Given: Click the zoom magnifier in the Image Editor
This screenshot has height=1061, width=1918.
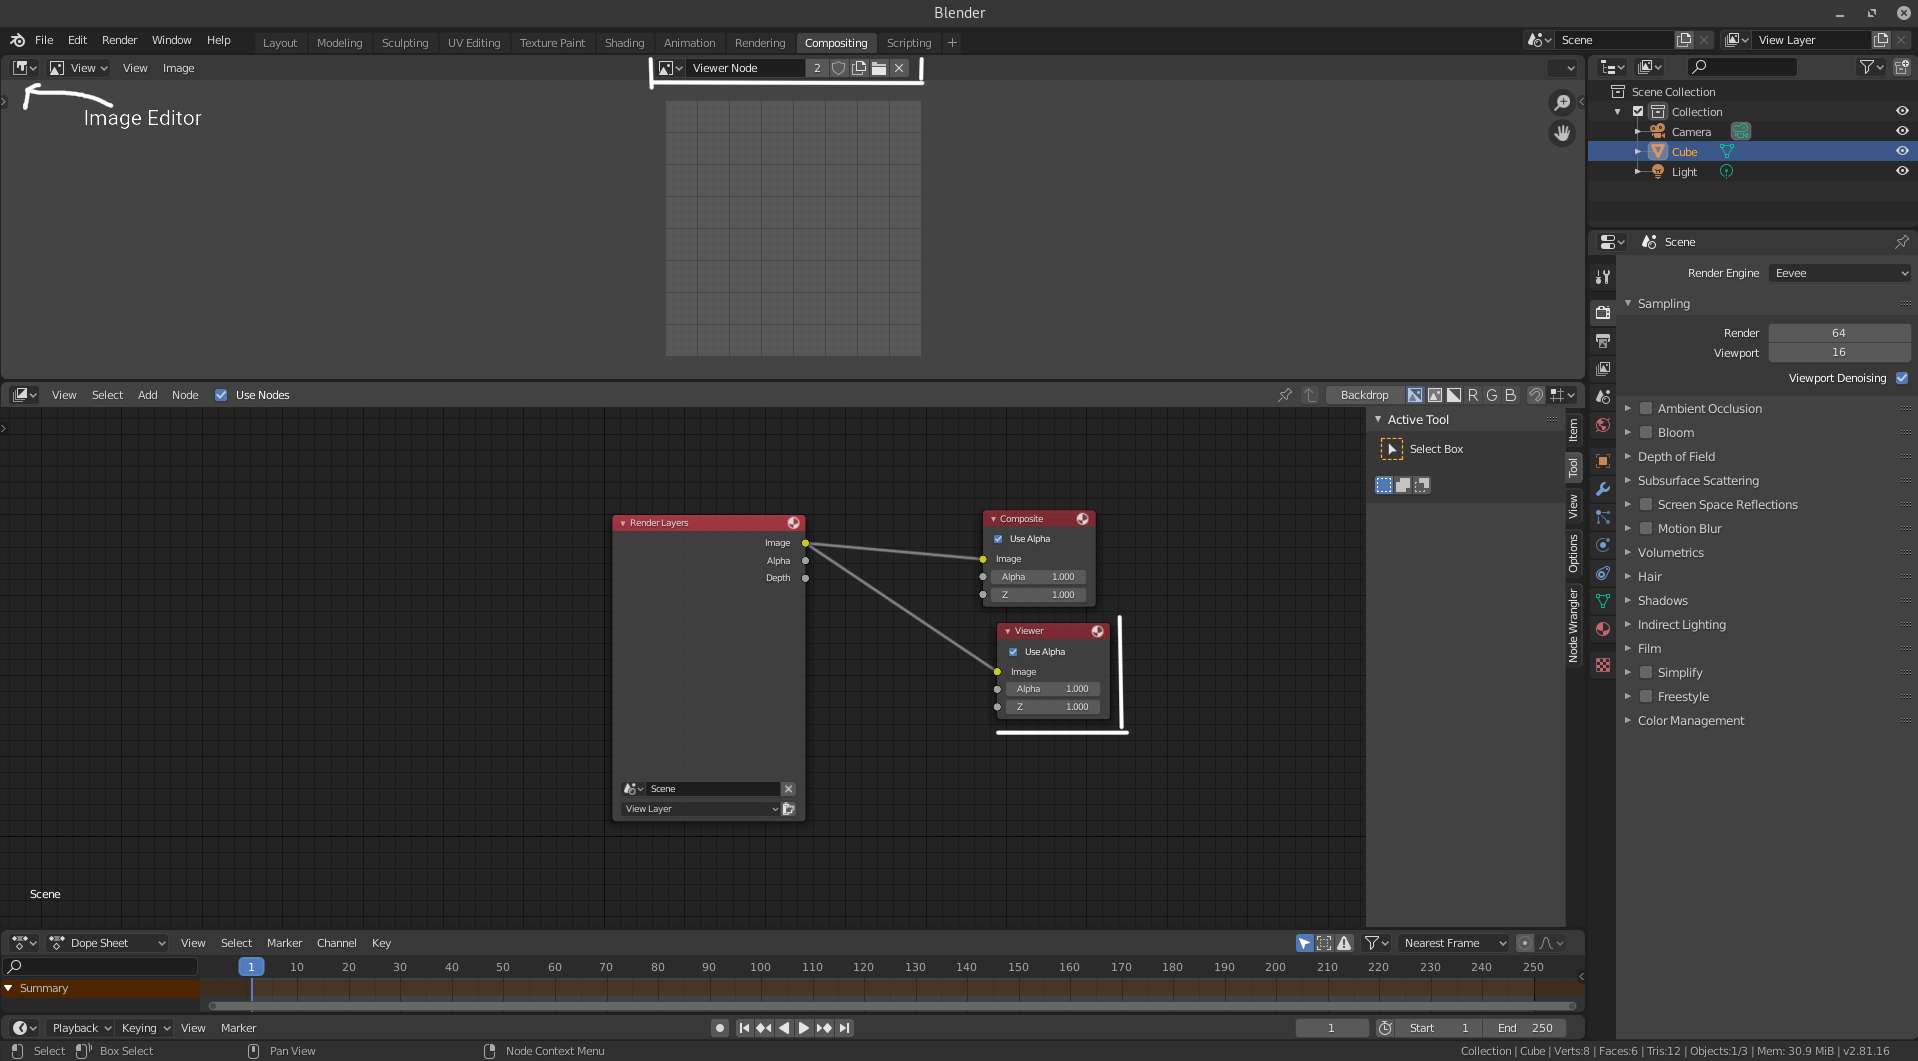Looking at the screenshot, I should coord(1562,103).
